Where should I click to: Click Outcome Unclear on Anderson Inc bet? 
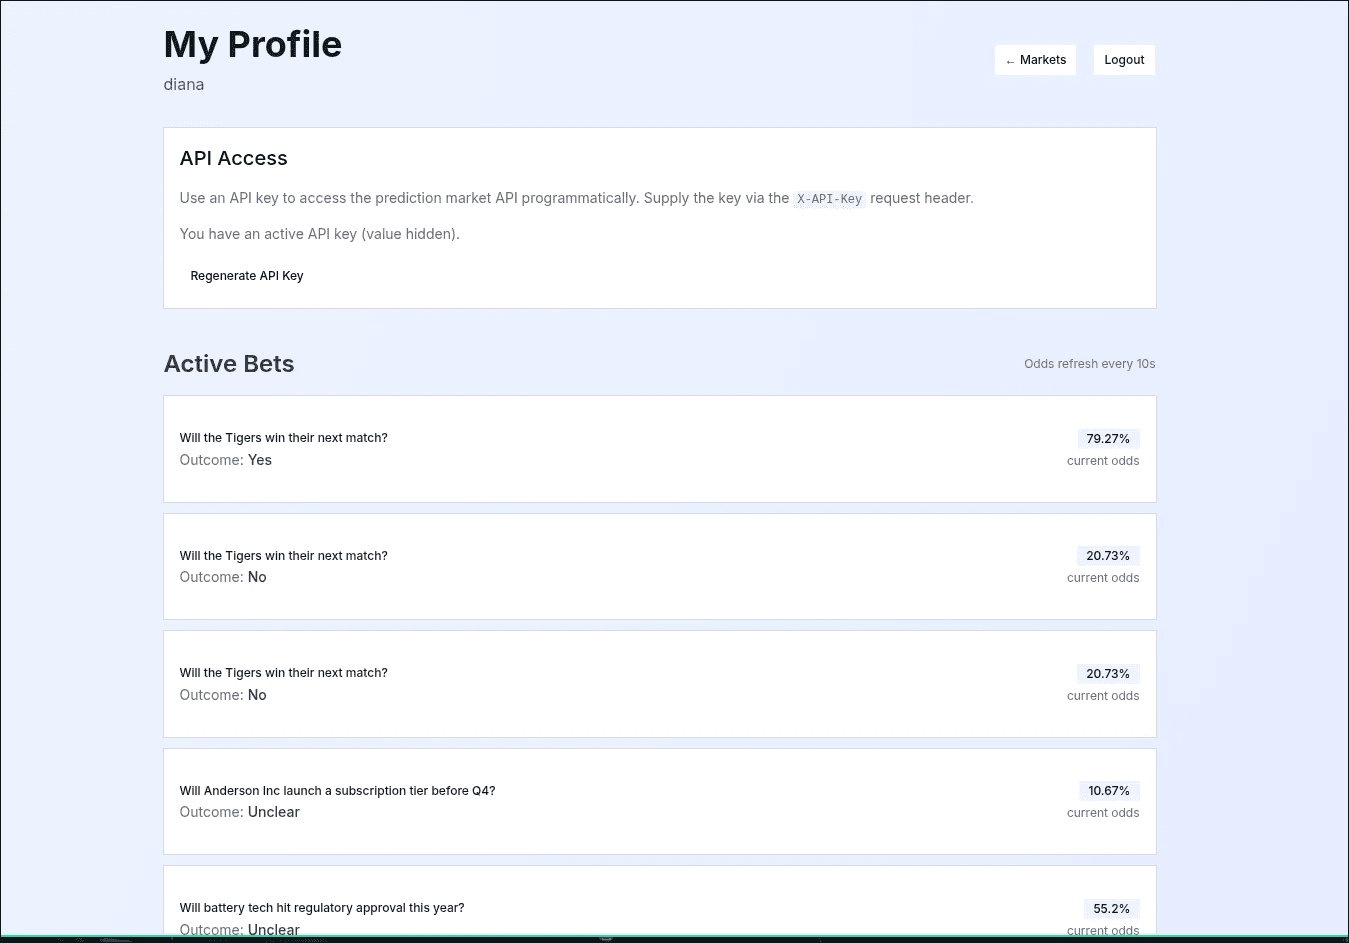click(239, 812)
